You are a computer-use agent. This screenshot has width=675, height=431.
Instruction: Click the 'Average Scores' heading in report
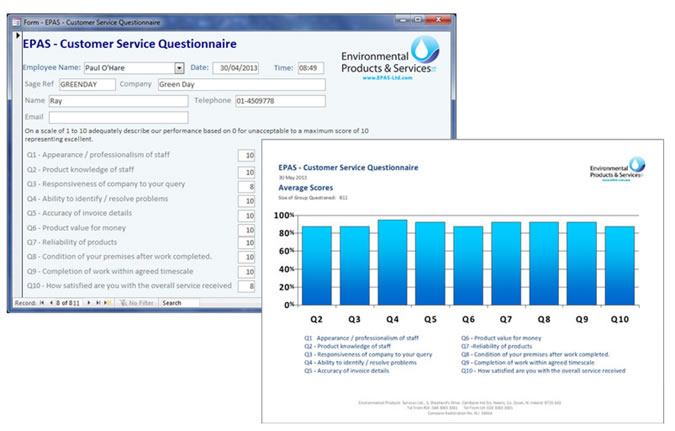[x=306, y=188]
